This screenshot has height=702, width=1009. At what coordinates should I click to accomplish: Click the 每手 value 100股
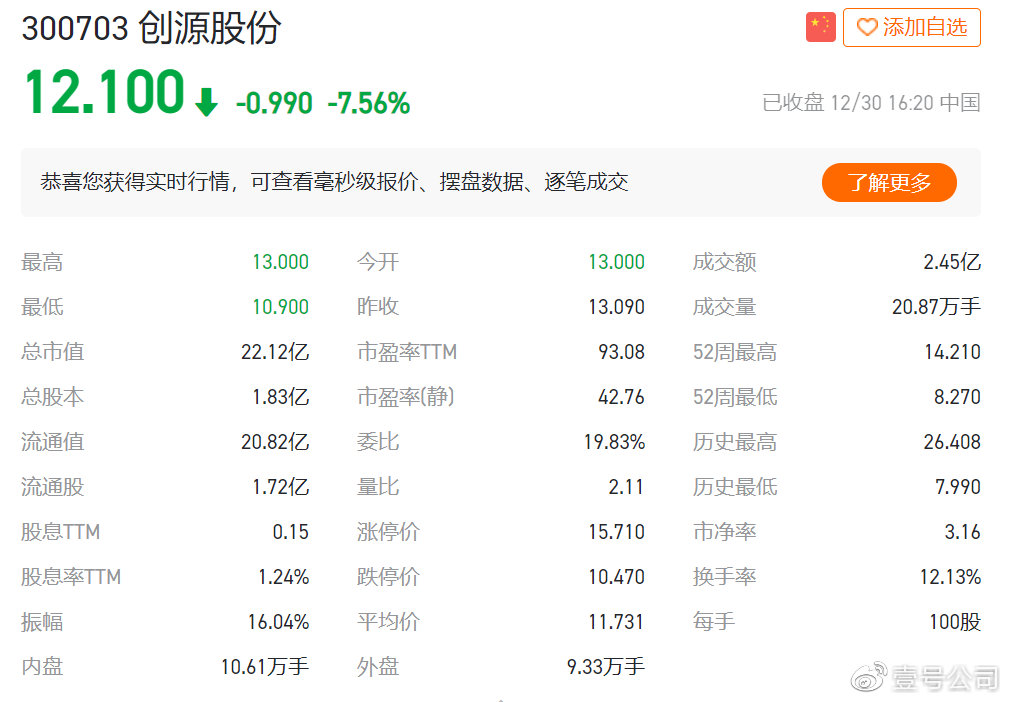[x=955, y=622]
